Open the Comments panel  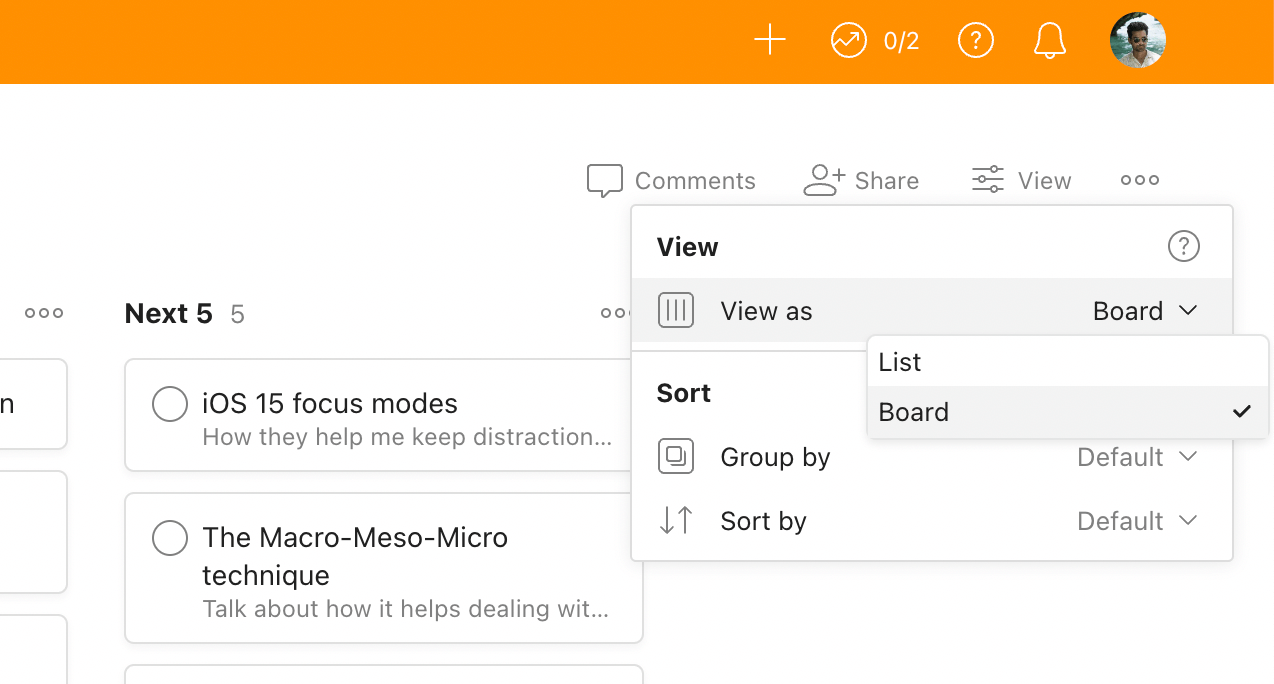point(671,181)
